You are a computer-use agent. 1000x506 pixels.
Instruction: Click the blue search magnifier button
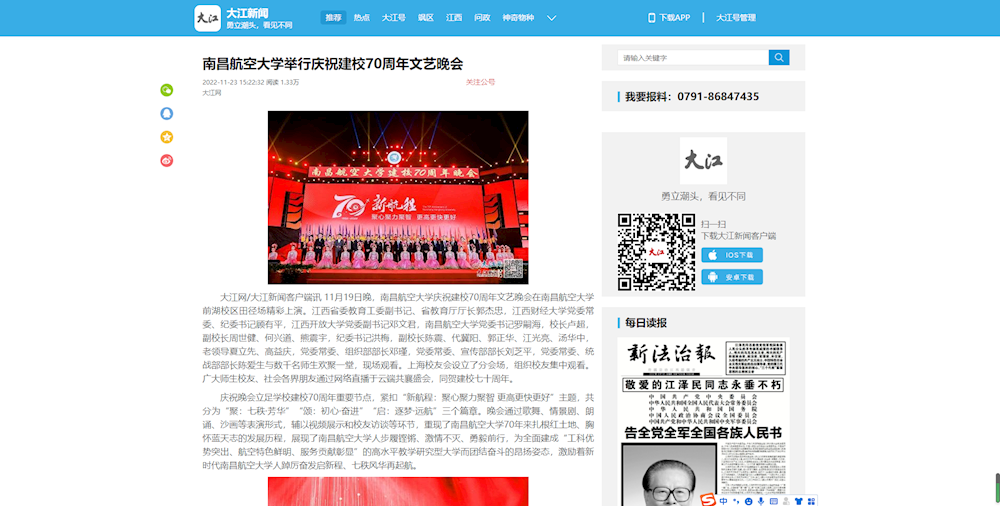pos(779,58)
